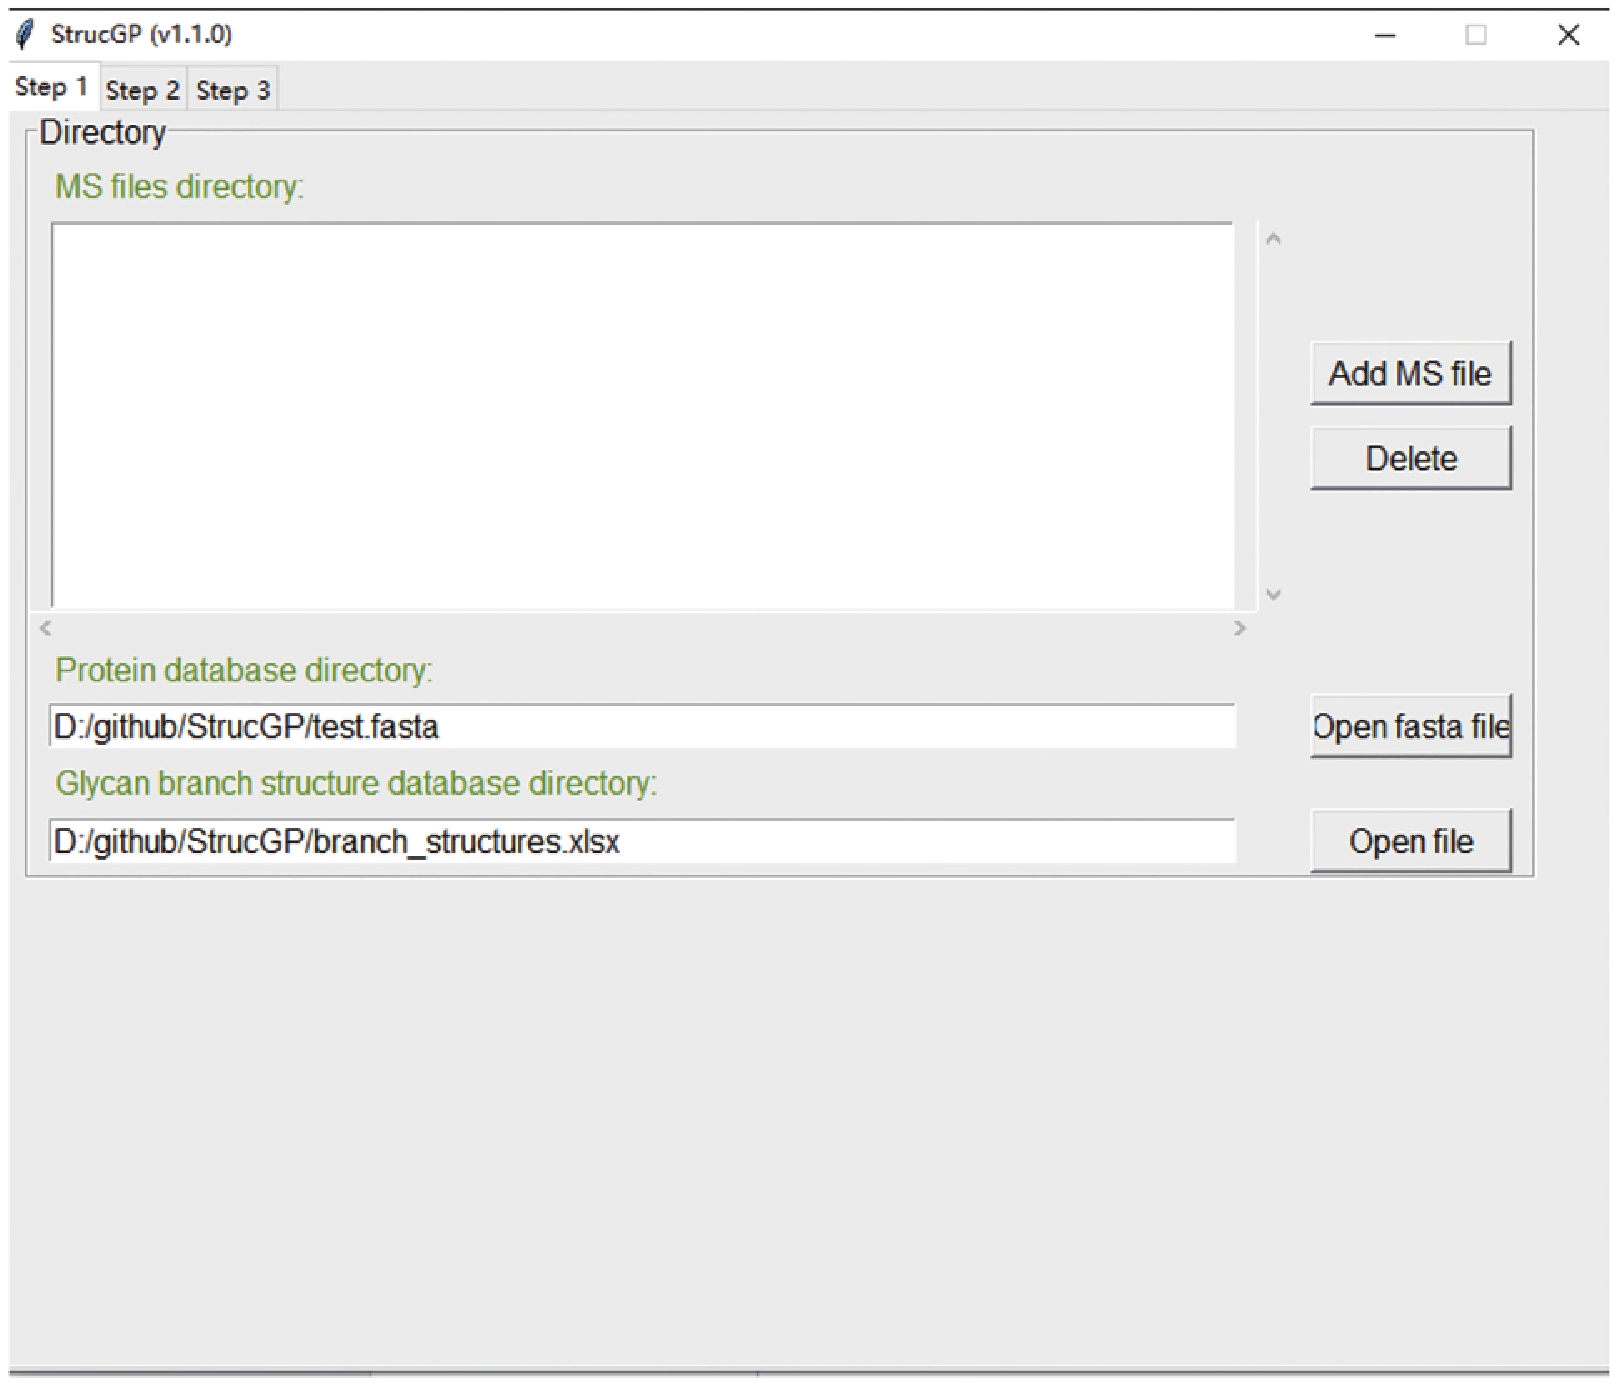Close the StrucGP window
1614x1386 pixels.
point(1568,35)
